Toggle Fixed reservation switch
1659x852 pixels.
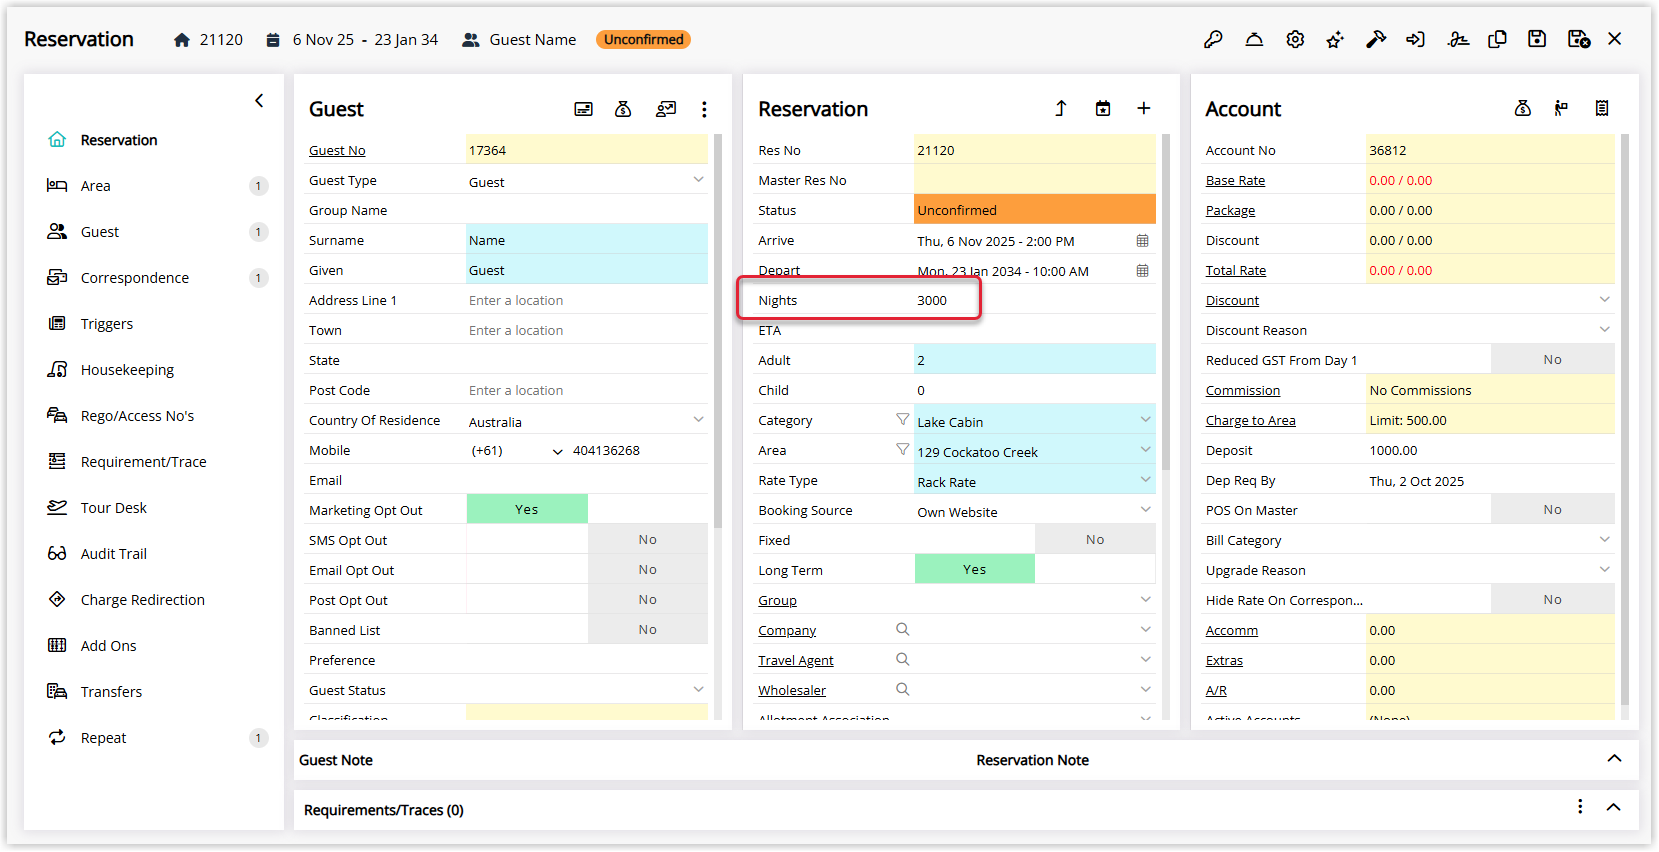tap(1035, 539)
